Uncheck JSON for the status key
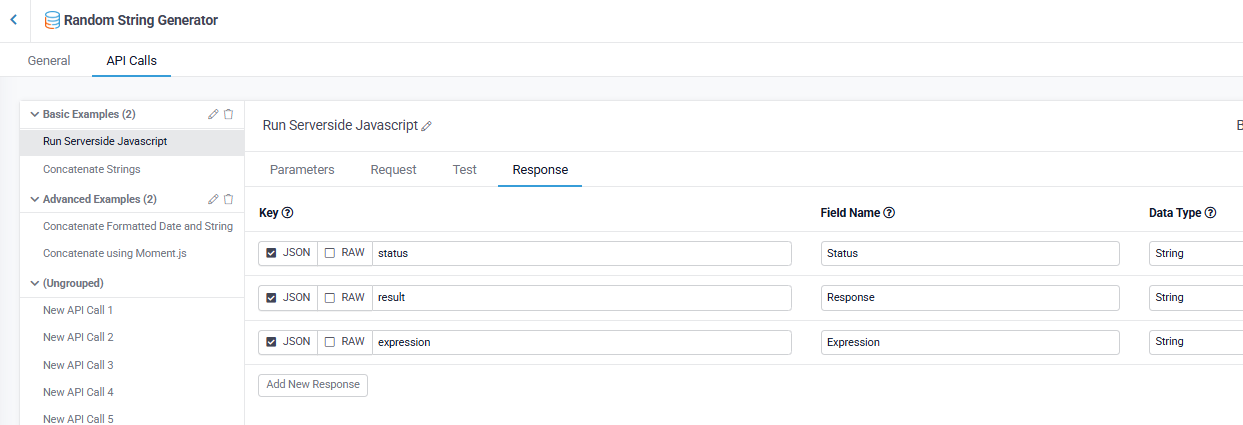 (x=271, y=253)
